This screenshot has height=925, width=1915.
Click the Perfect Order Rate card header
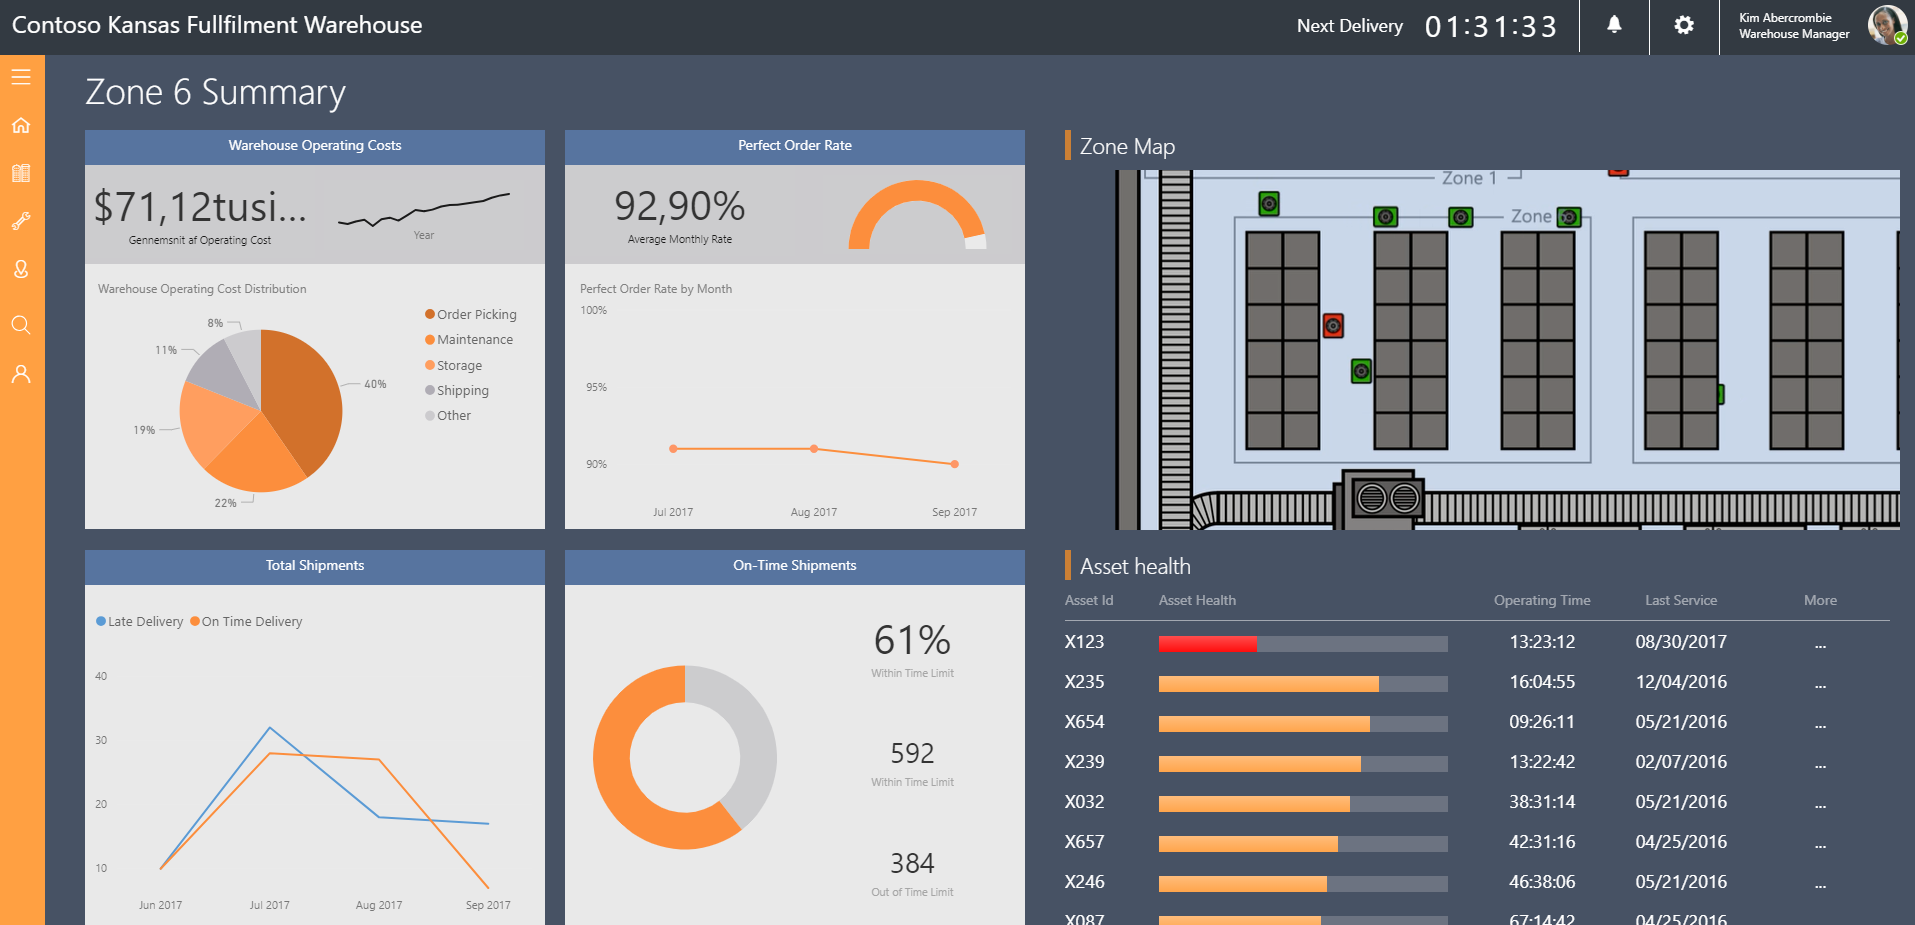[795, 146]
